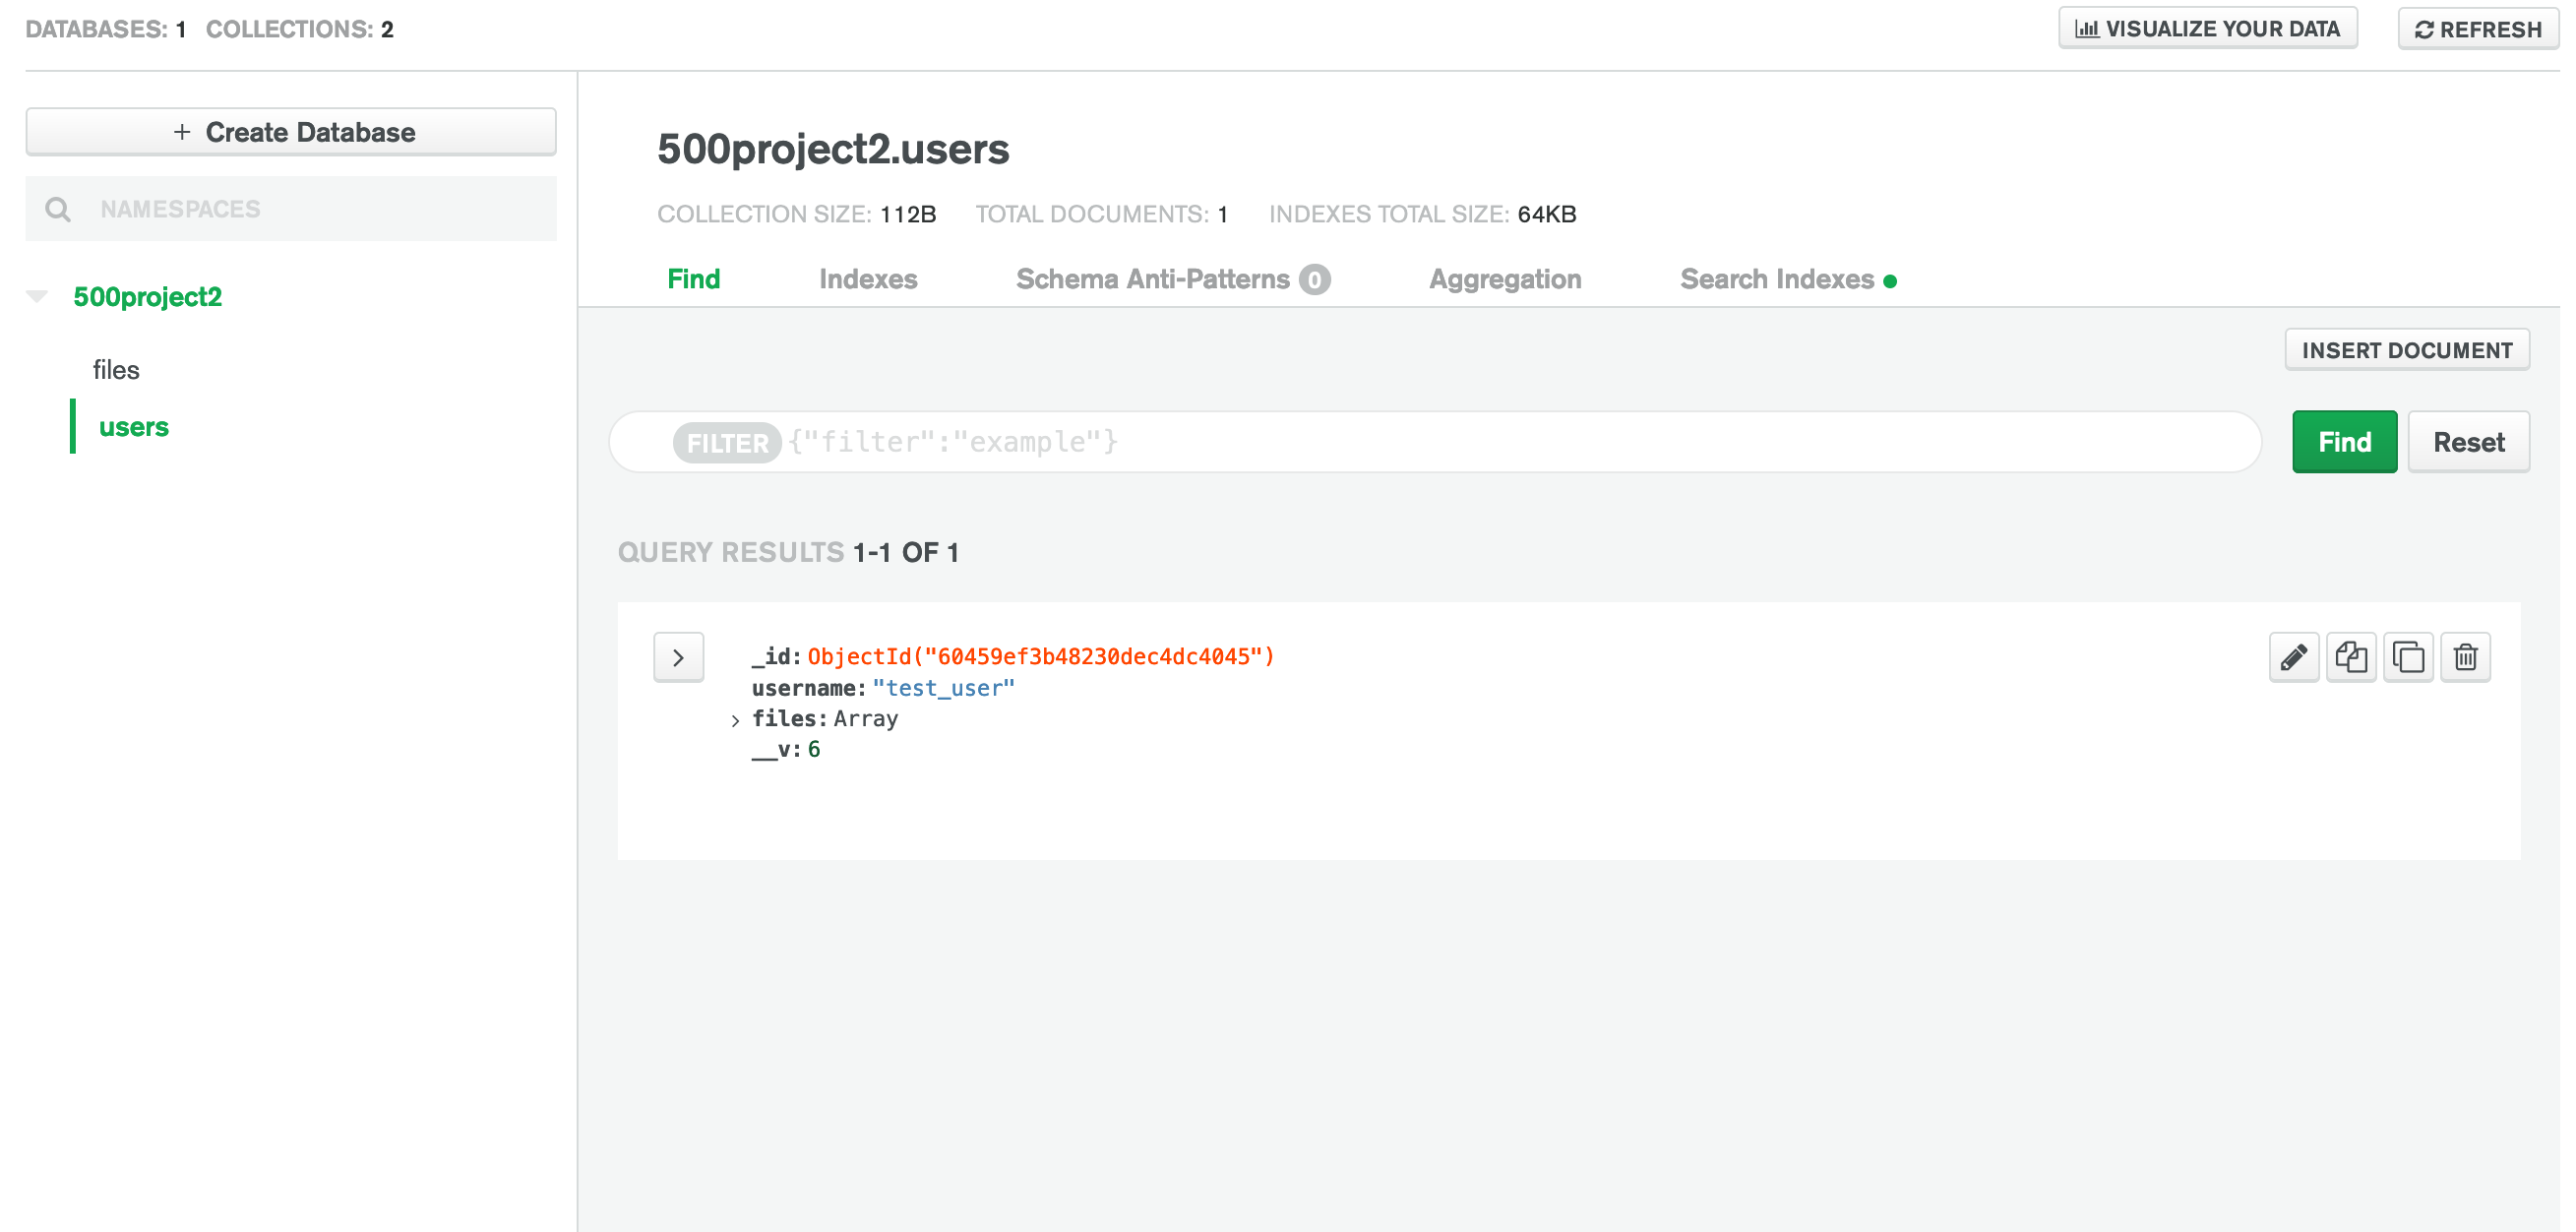Select the files collection
This screenshot has width=2576, height=1232.
pyautogui.click(x=116, y=370)
